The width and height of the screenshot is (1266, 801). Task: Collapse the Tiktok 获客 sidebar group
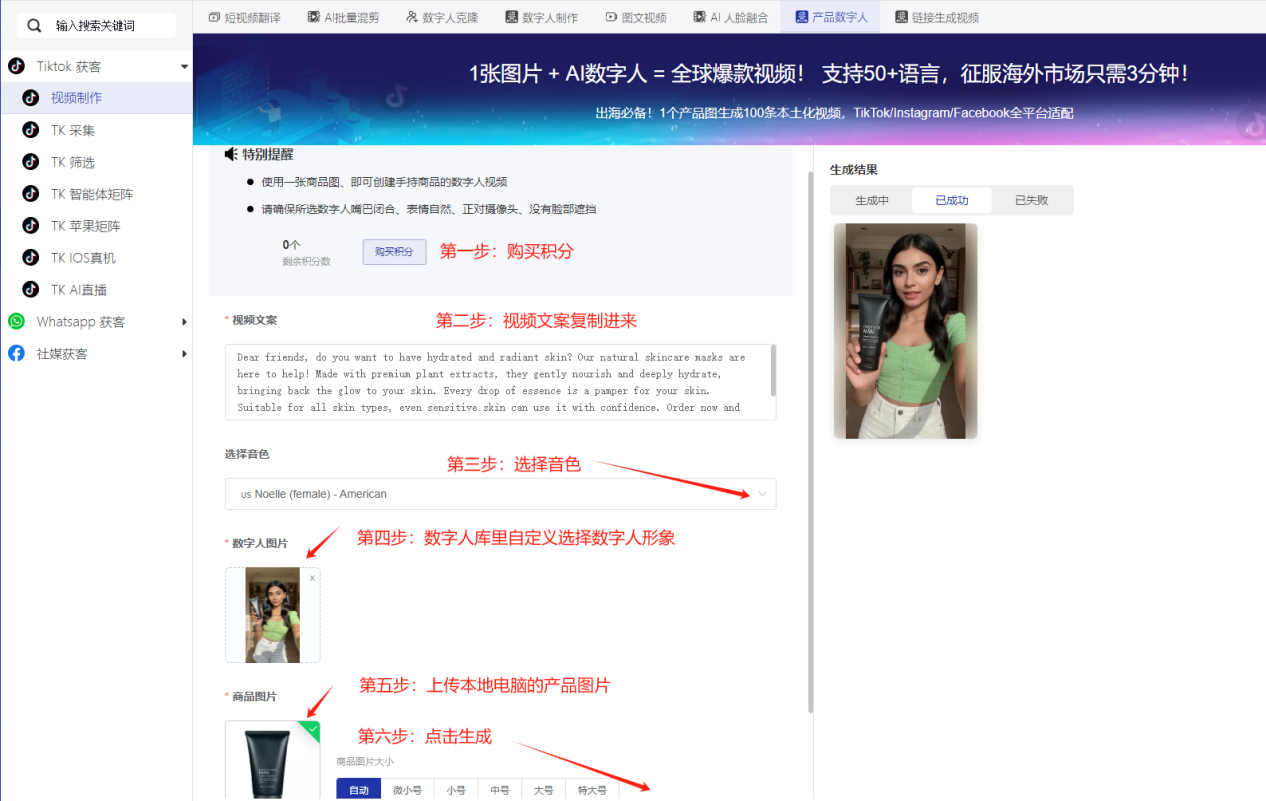[184, 67]
